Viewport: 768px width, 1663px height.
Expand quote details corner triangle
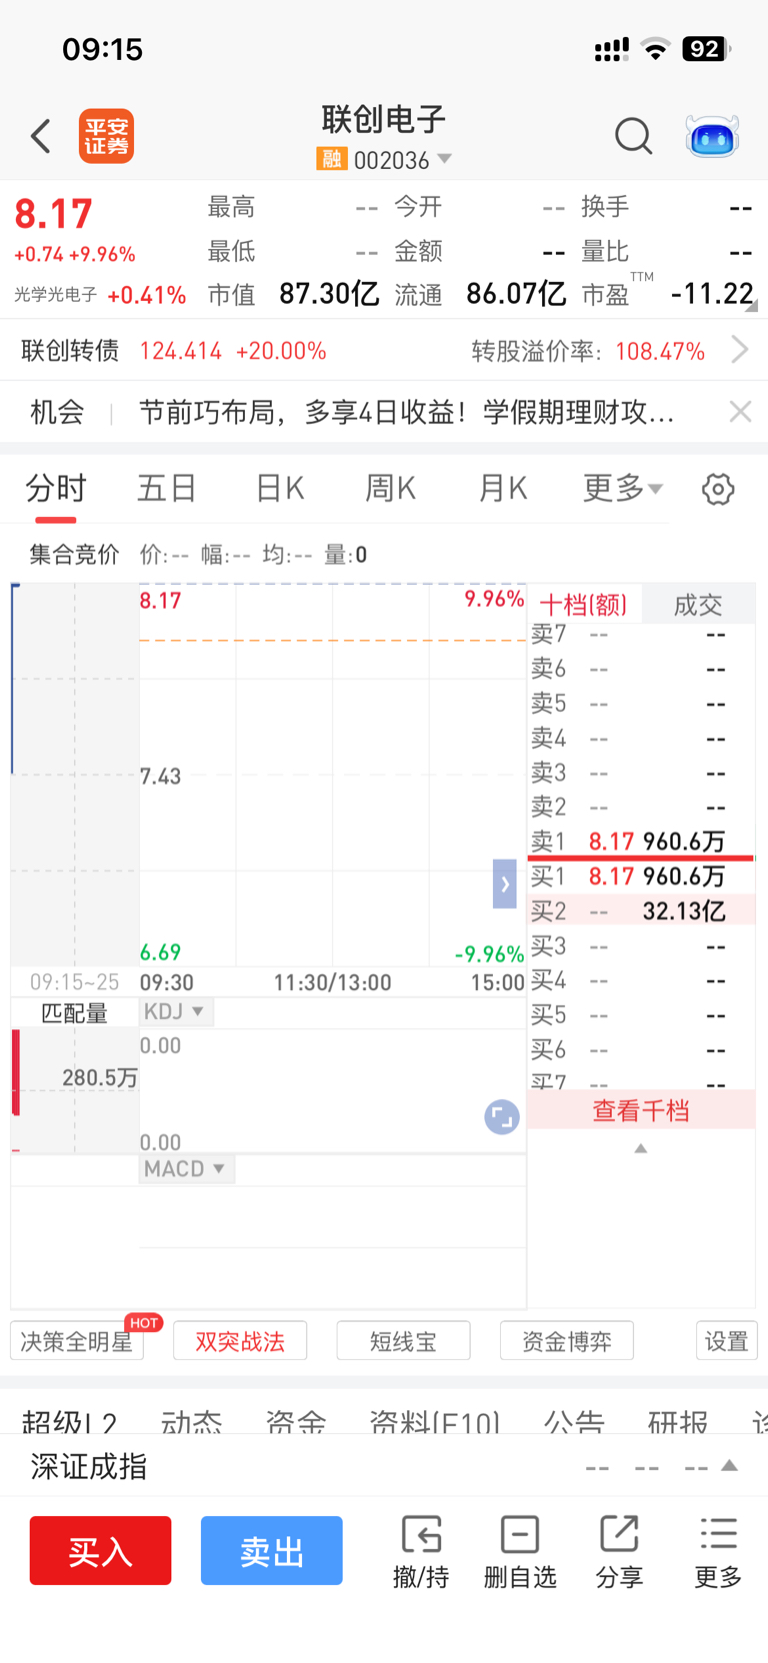pos(751,306)
